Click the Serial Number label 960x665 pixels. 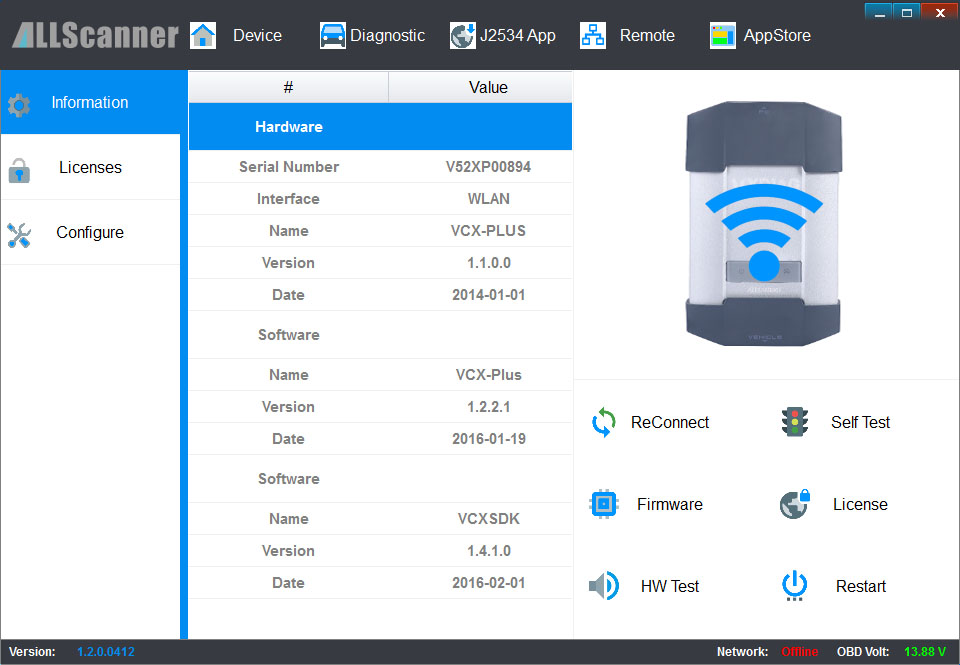tap(288, 167)
